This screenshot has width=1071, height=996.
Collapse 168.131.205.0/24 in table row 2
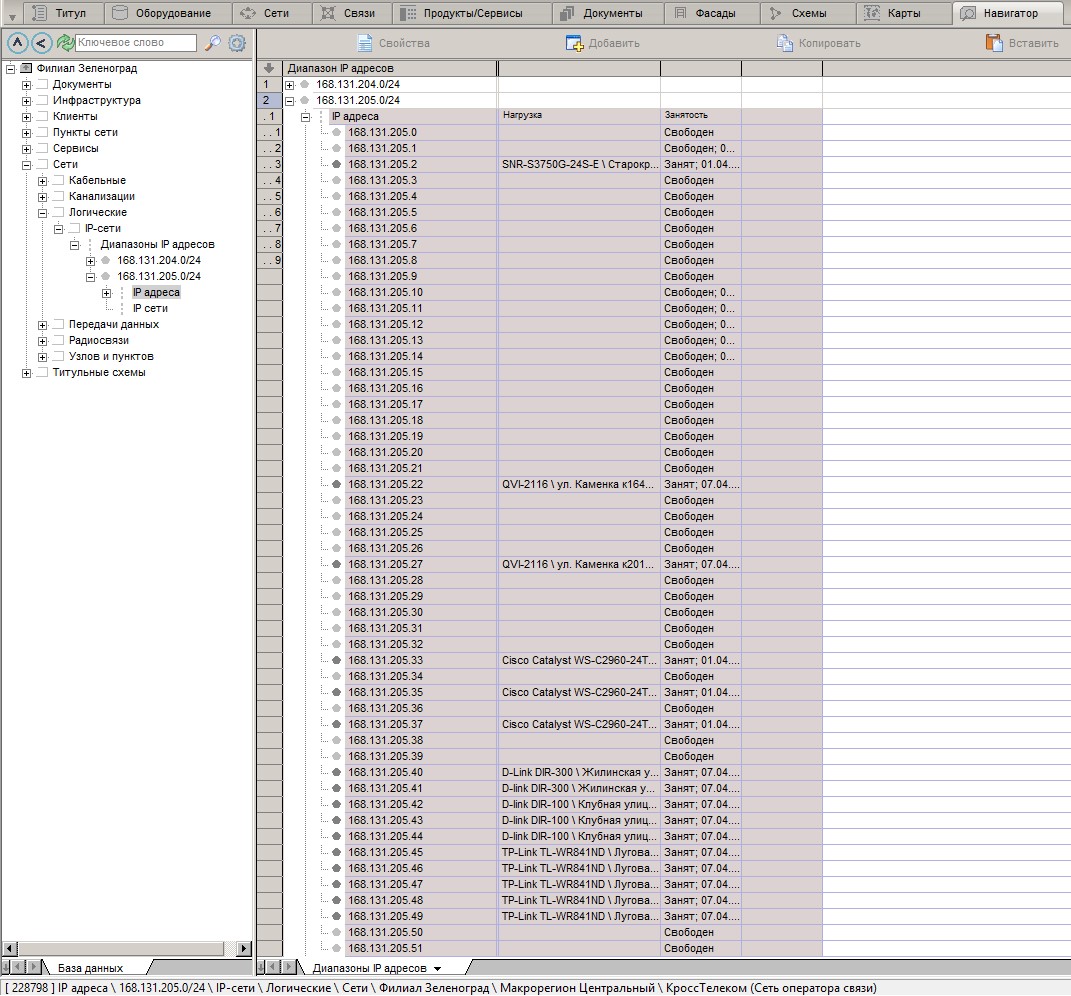[290, 101]
